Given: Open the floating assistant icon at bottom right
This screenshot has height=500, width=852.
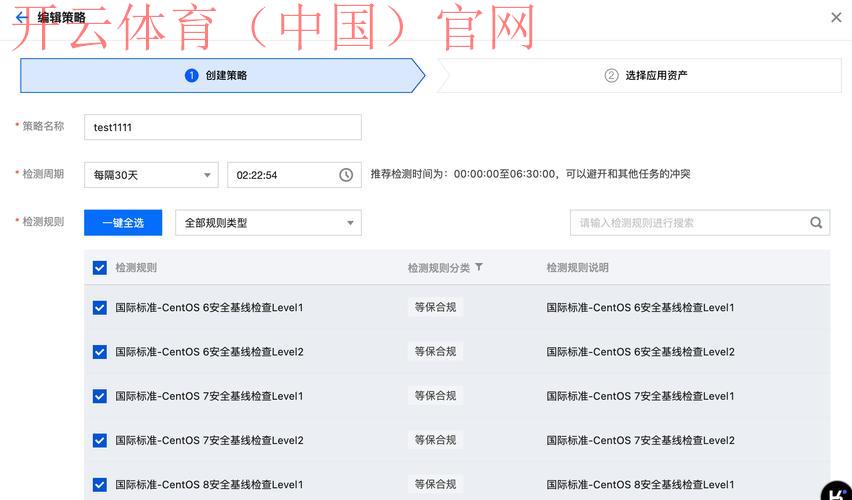Looking at the screenshot, I should click(x=837, y=491).
